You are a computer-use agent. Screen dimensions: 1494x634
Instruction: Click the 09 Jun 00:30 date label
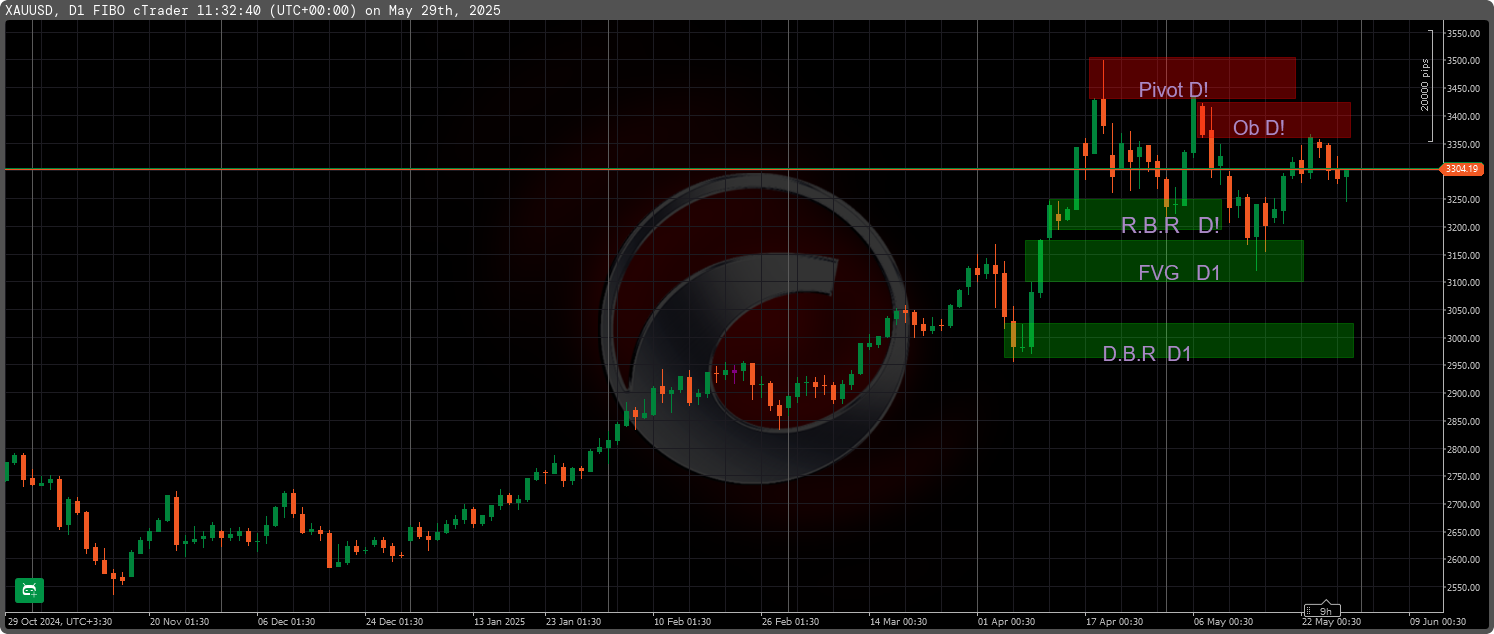1438,622
